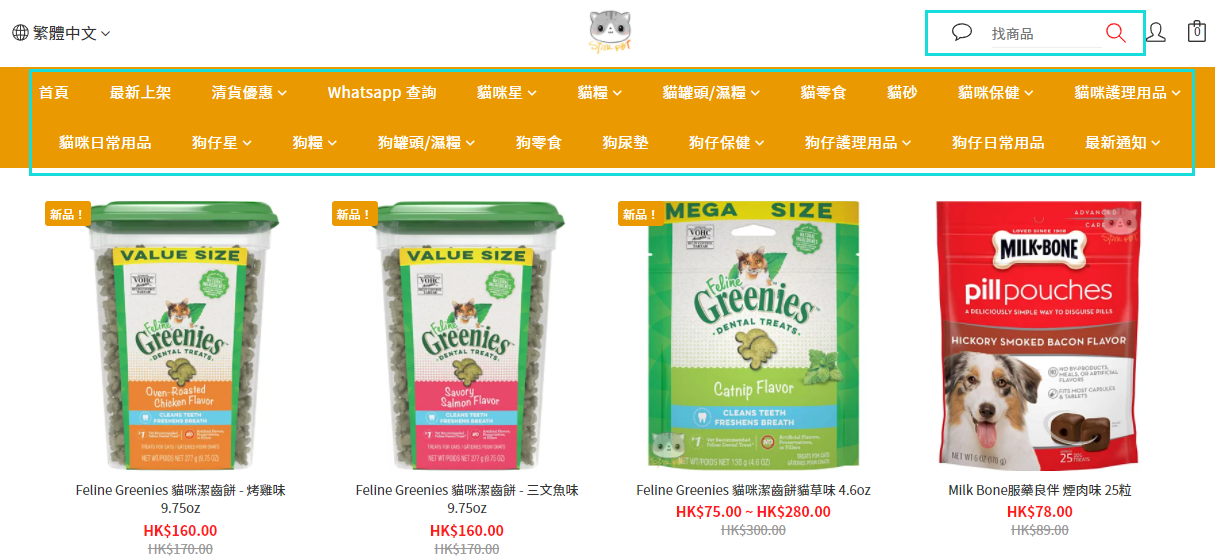Image resolution: width=1215 pixels, height=560 pixels.
Task: Open the chat message bubble icon
Action: [x=962, y=32]
